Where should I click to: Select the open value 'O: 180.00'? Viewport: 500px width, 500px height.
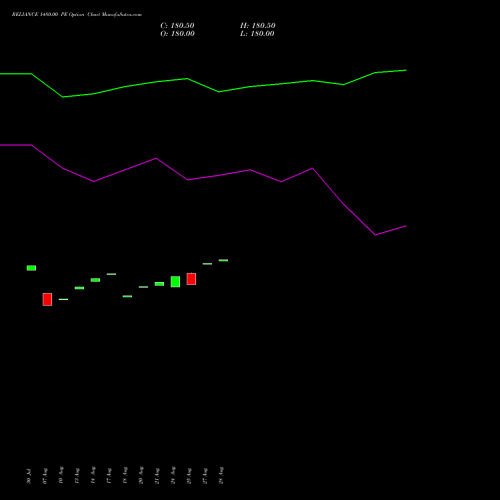tap(177, 34)
